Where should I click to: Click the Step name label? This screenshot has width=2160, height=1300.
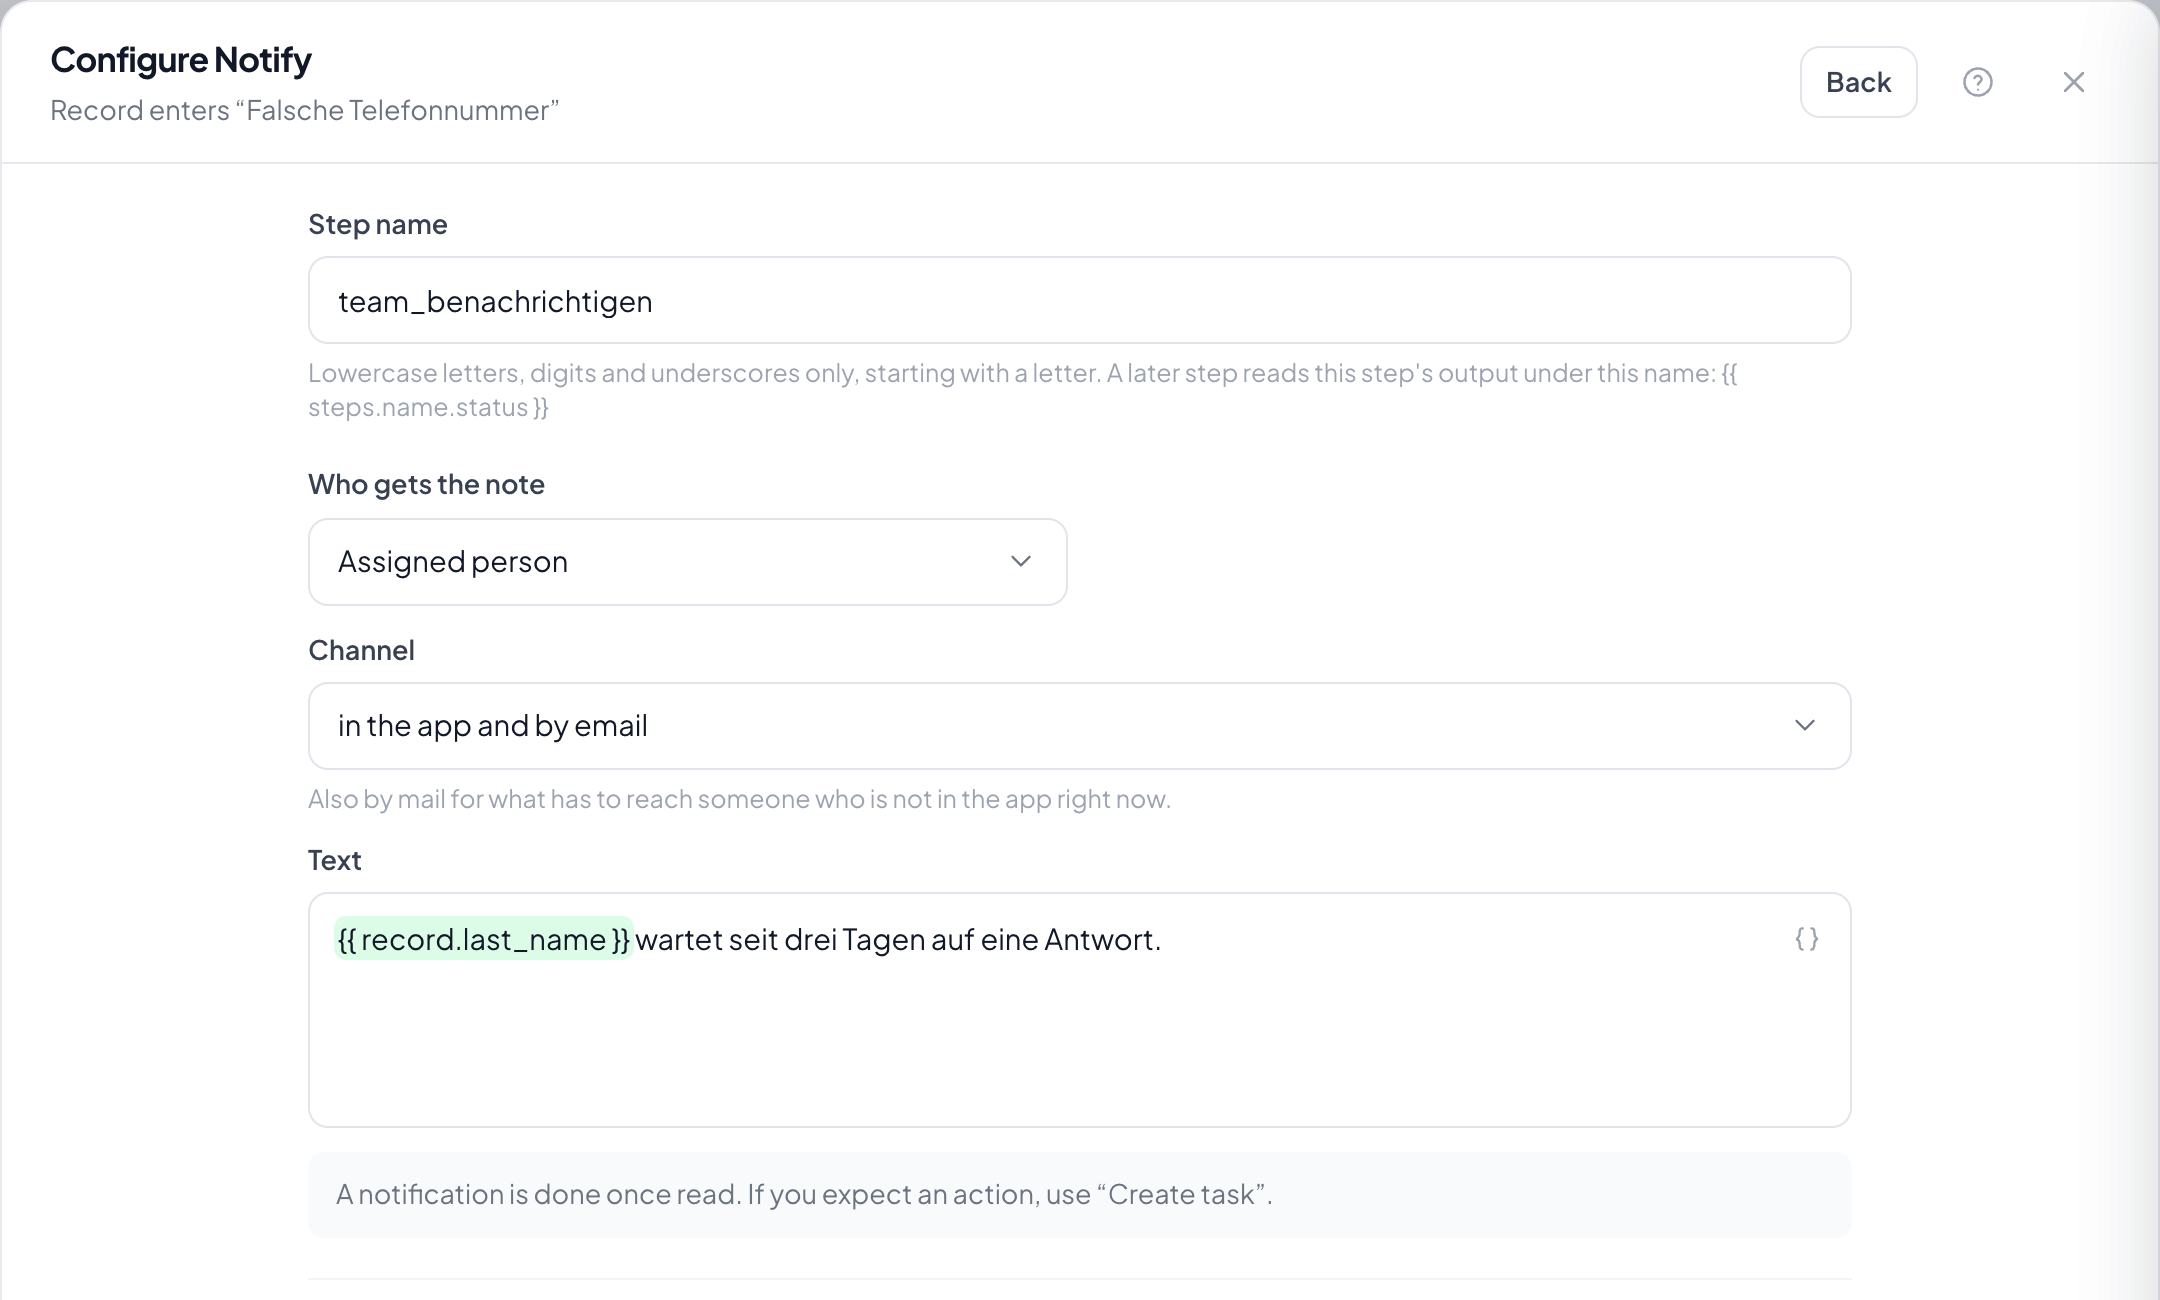tap(377, 224)
